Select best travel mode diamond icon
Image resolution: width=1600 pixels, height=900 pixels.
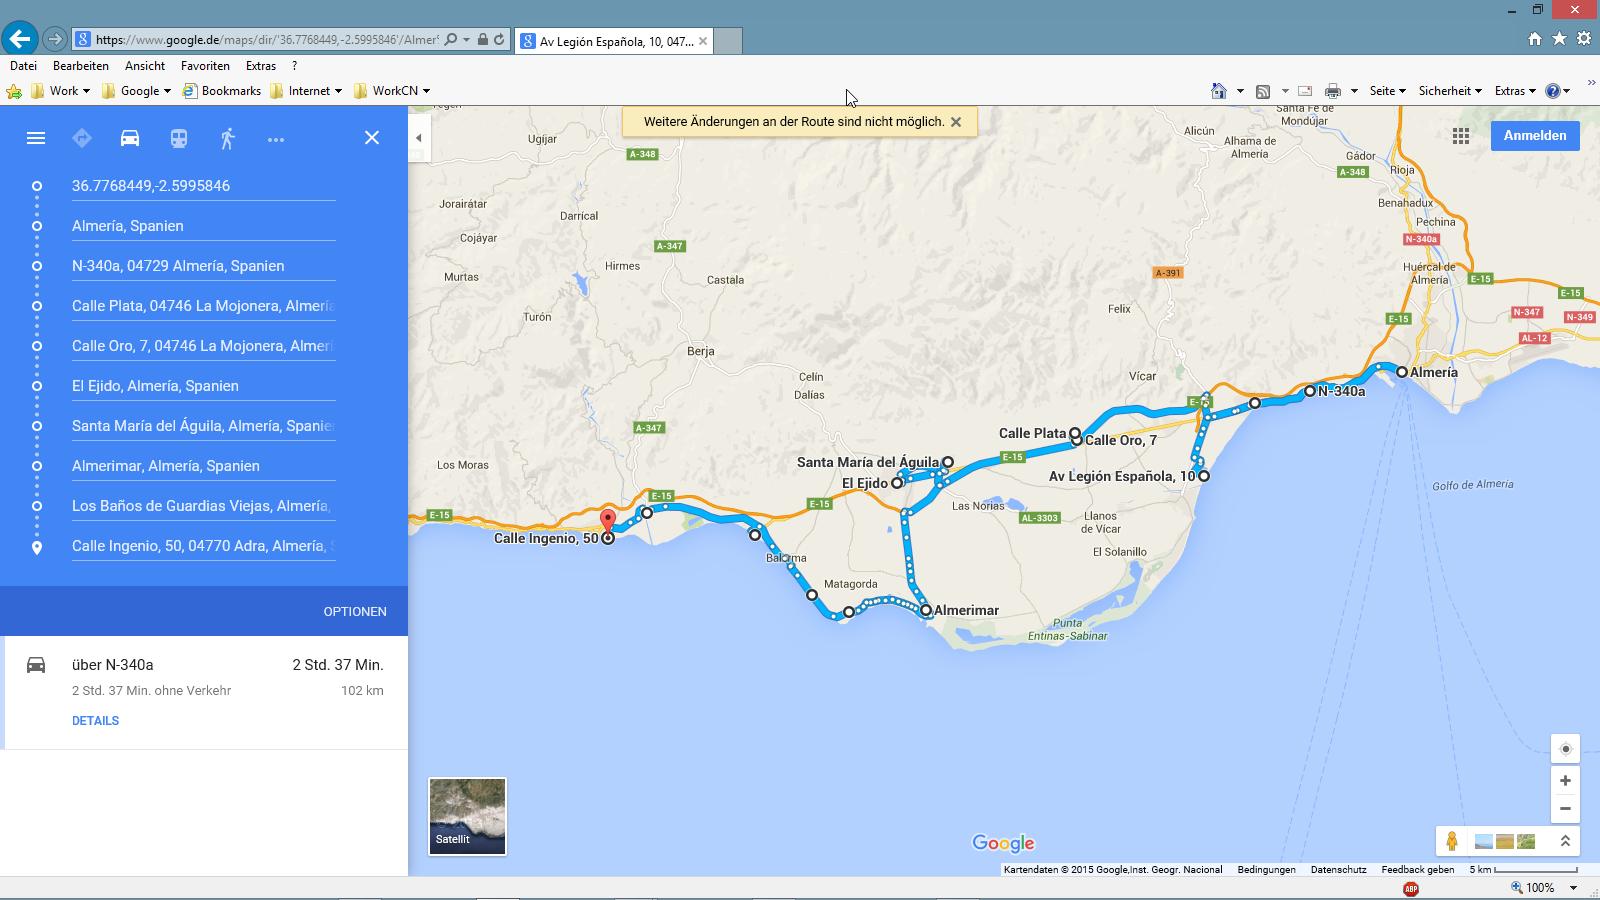[x=82, y=138]
